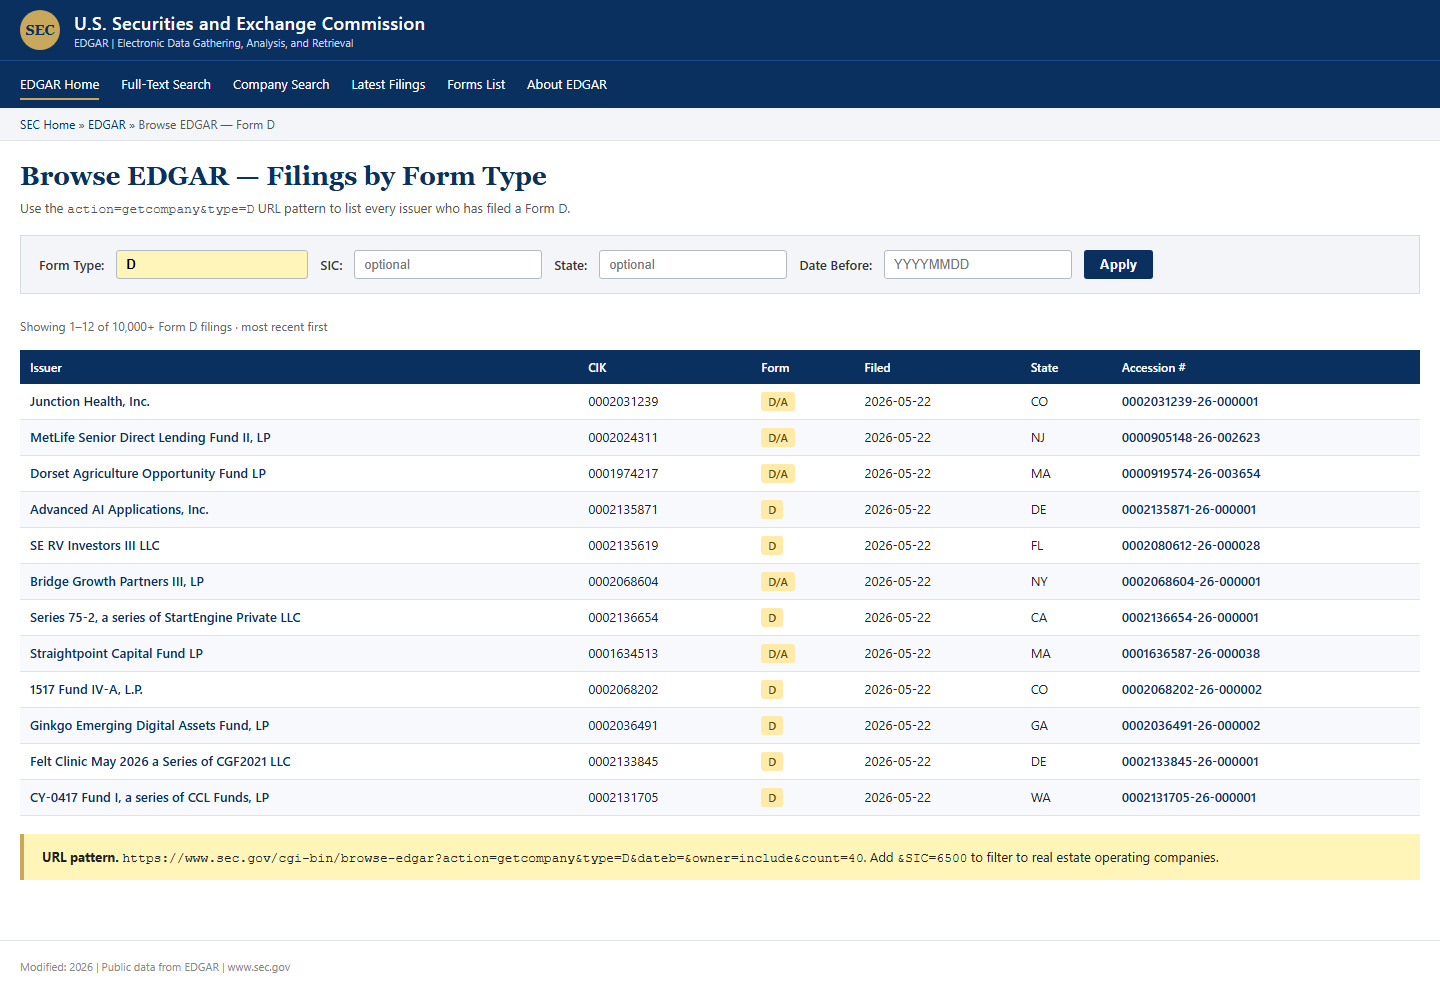Screen dimensions: 1440x992
Task: Click the Form column header
Action: point(775,368)
